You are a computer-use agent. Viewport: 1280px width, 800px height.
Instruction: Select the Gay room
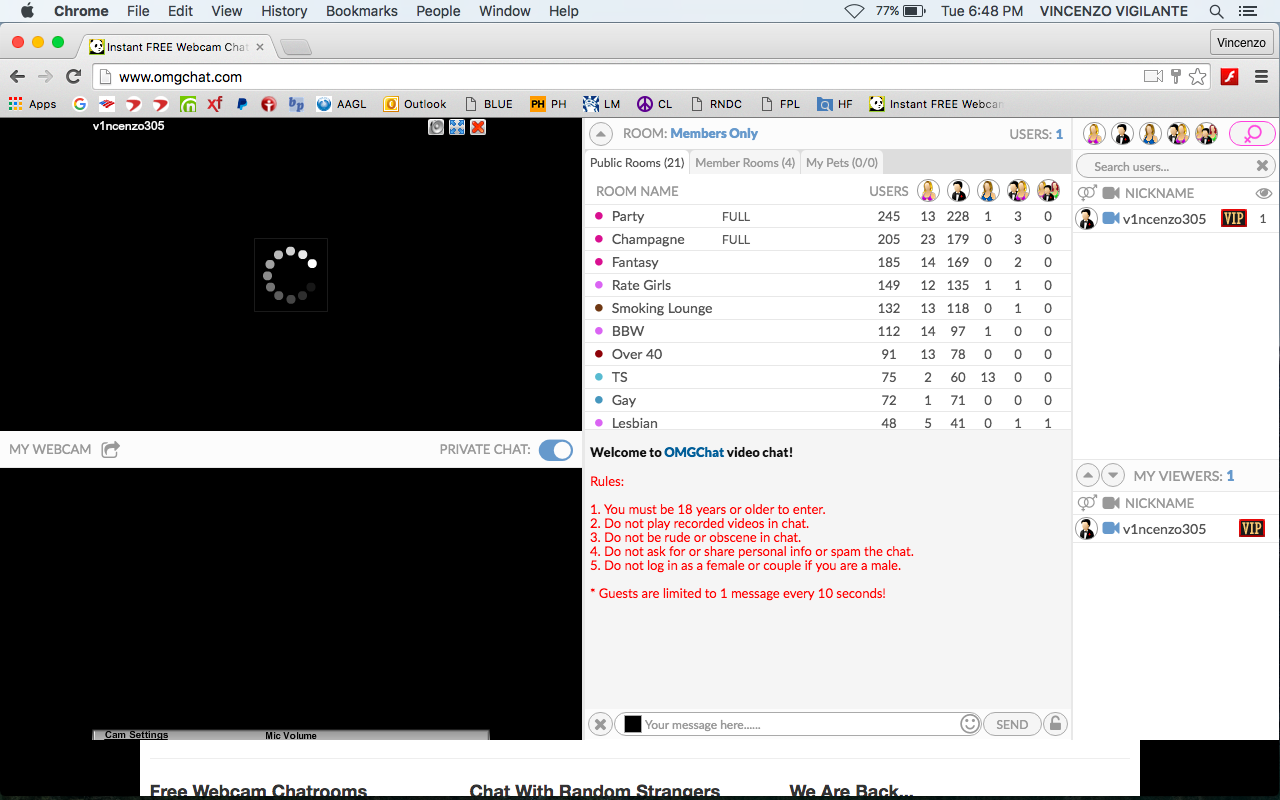tap(827, 400)
